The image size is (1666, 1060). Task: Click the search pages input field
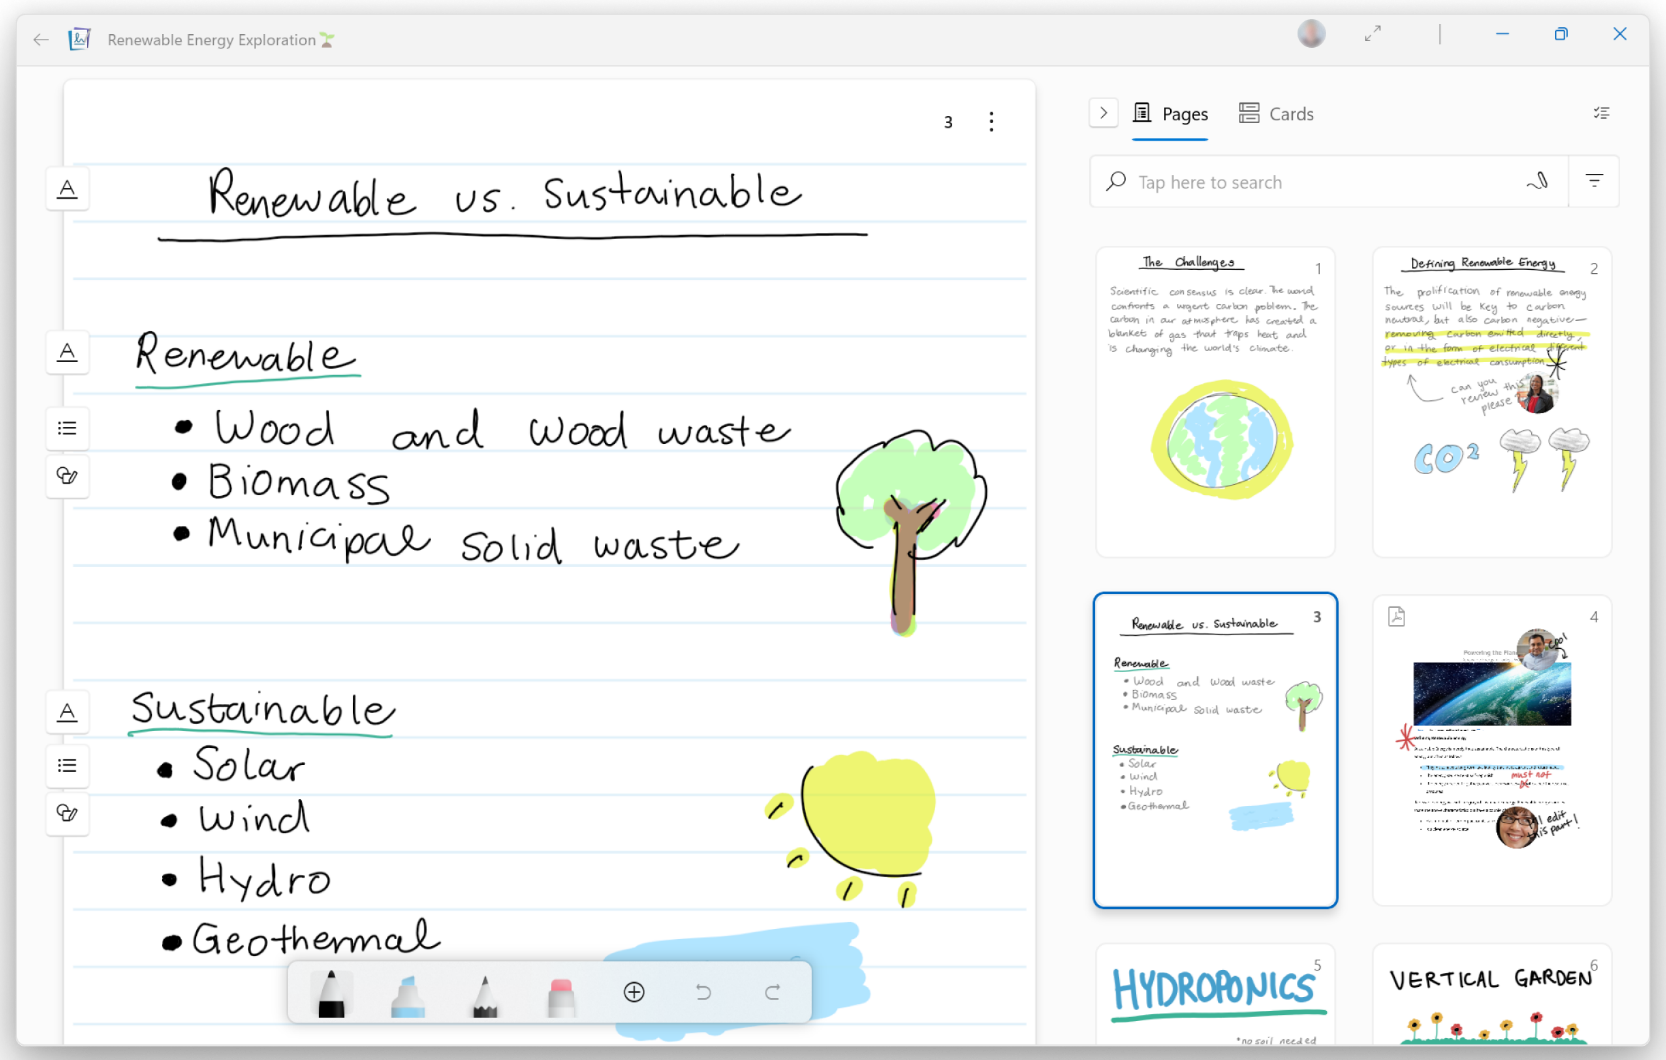coord(1320,182)
